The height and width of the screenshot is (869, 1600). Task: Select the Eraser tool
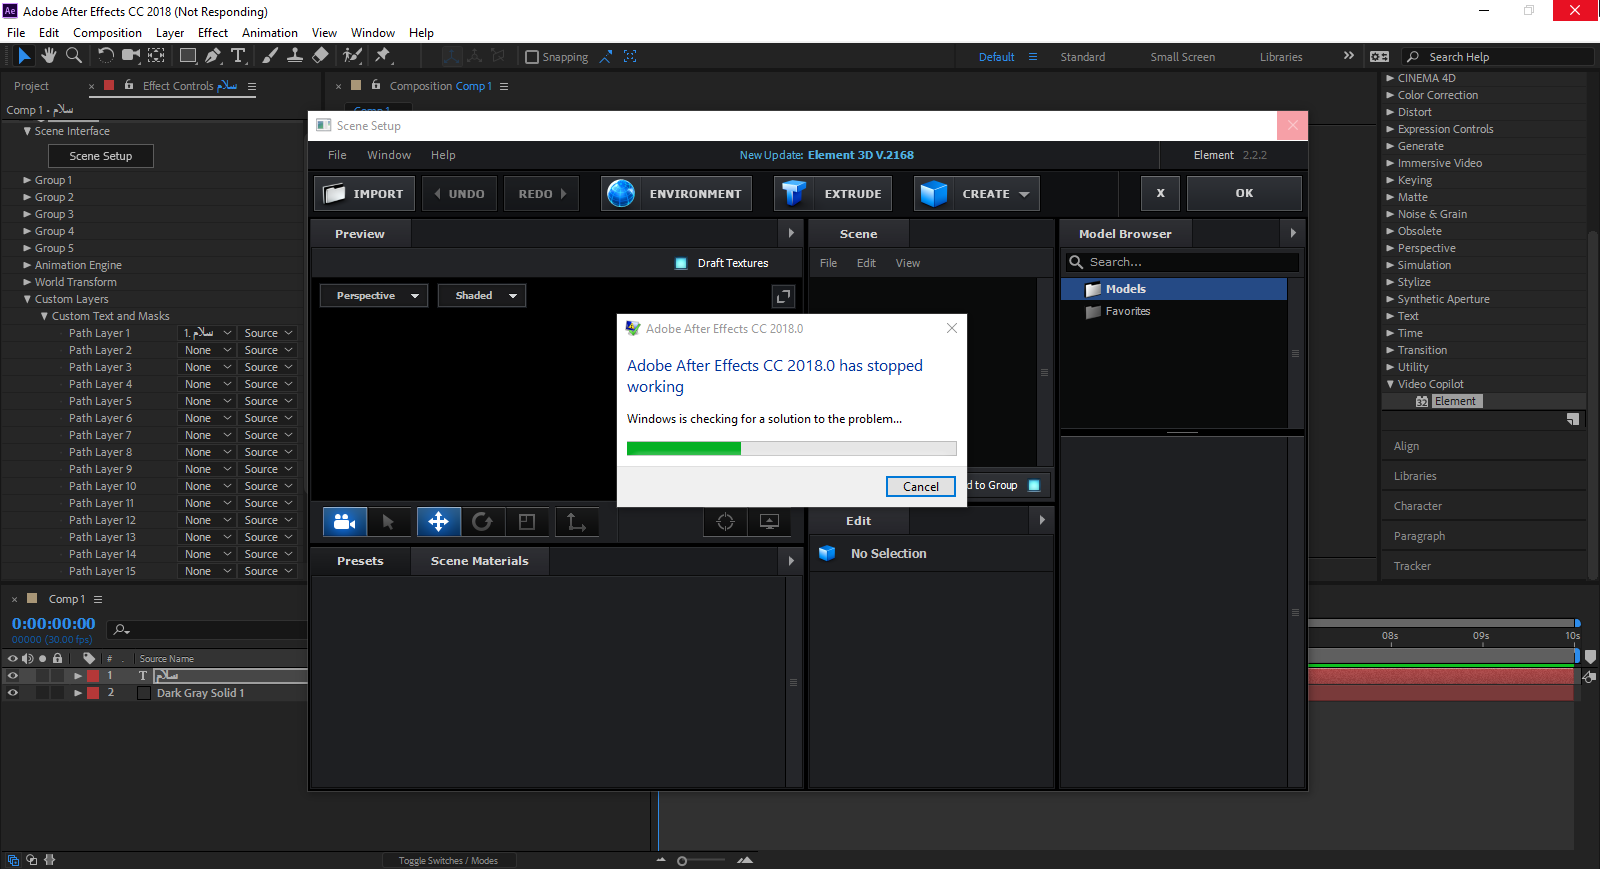pyautogui.click(x=320, y=56)
